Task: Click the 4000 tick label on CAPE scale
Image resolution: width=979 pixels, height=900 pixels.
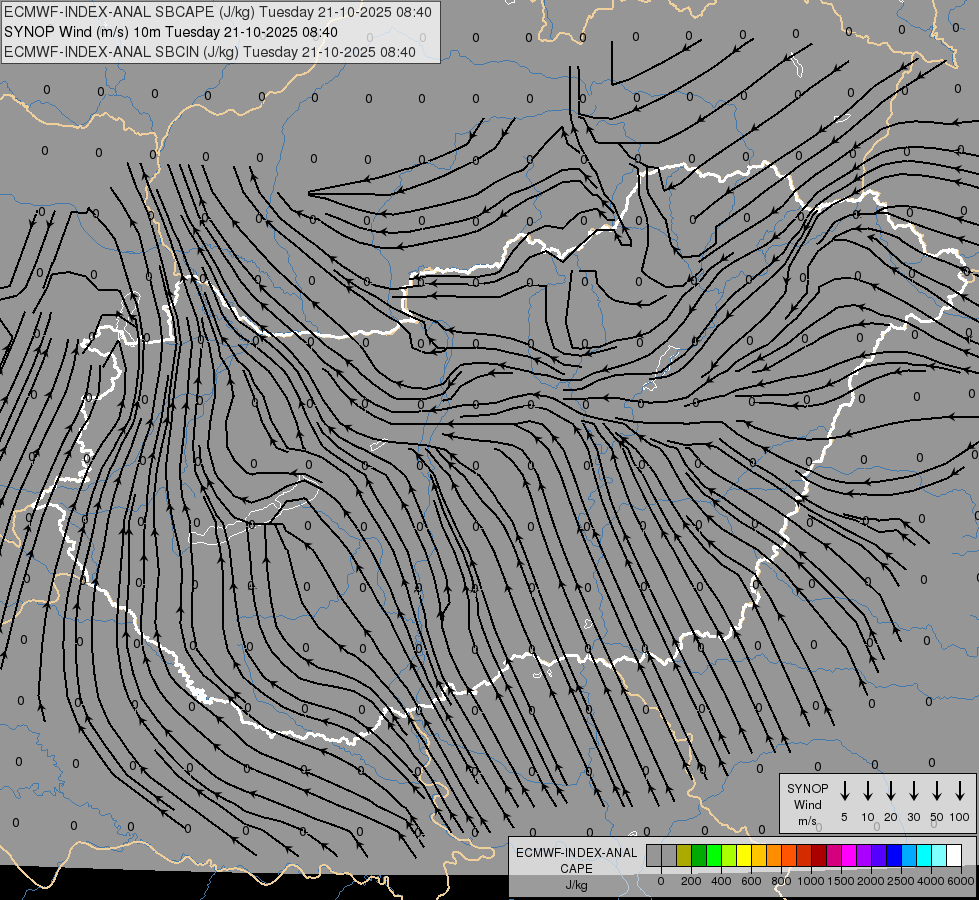Action: (931, 881)
